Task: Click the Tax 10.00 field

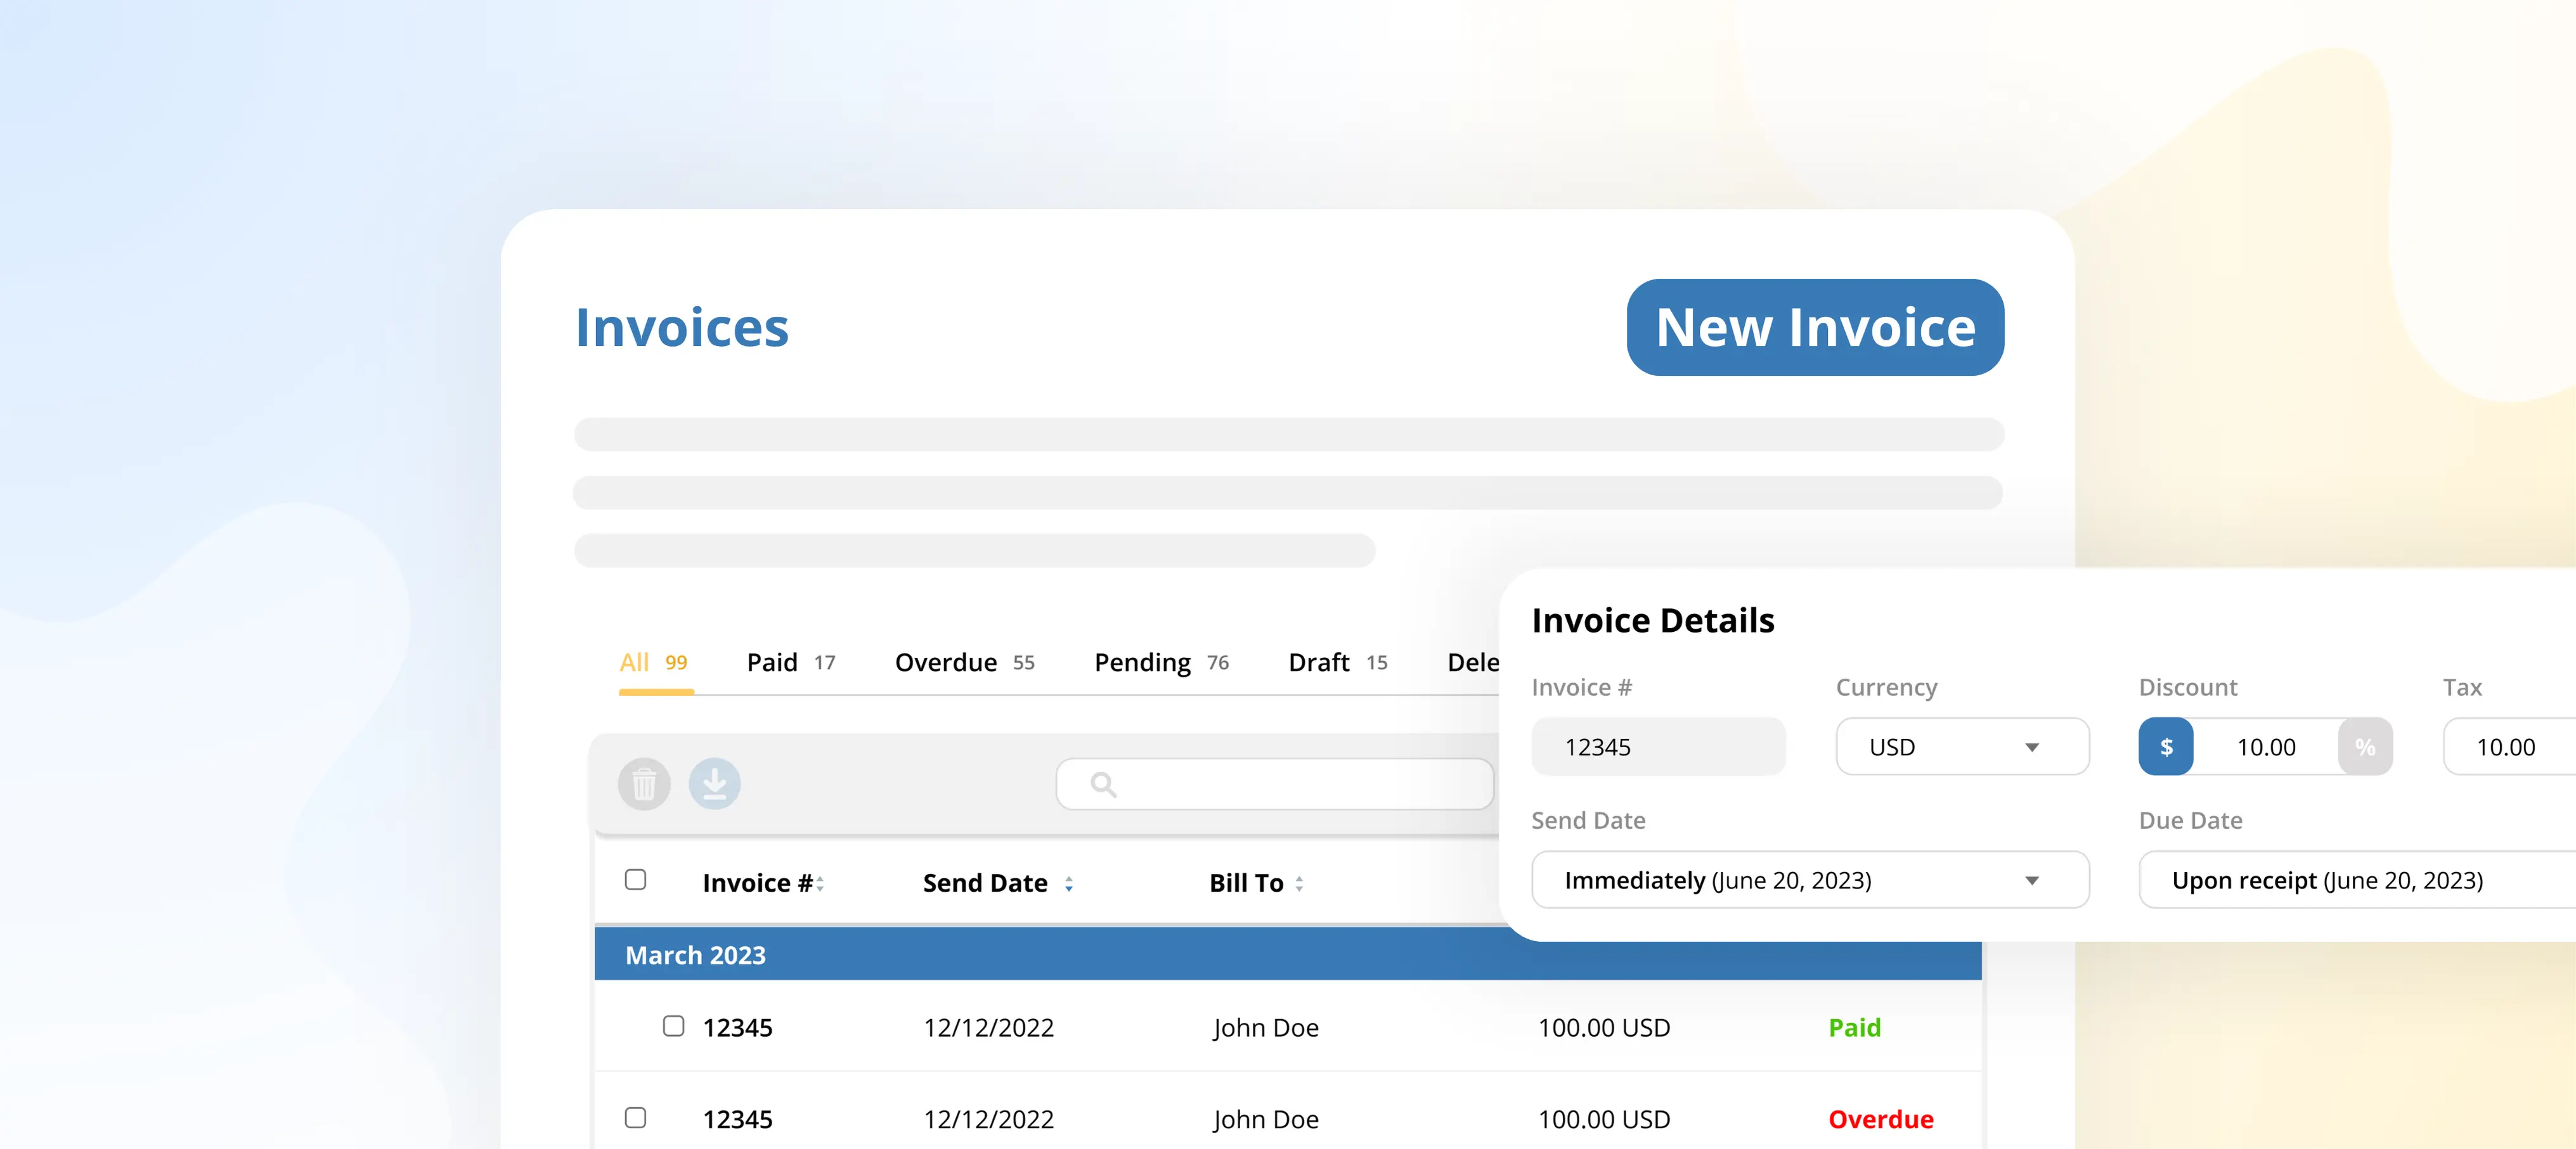Action: (2509, 746)
